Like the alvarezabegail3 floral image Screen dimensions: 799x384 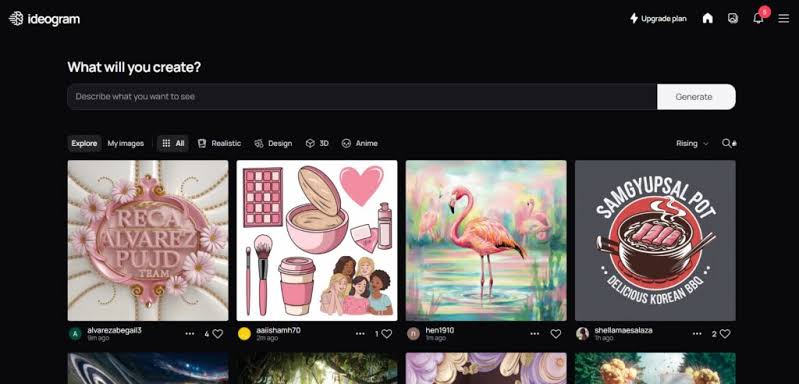click(x=218, y=334)
